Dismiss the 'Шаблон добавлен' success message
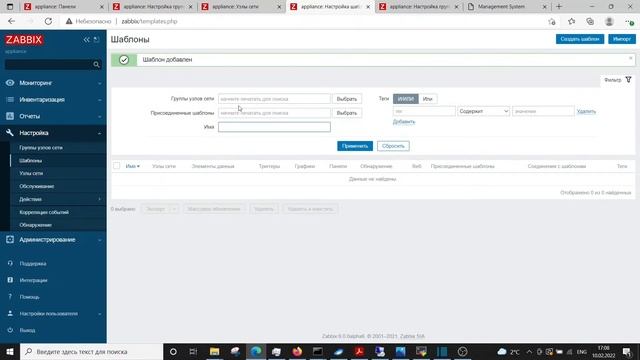640x360 pixels. (631, 58)
